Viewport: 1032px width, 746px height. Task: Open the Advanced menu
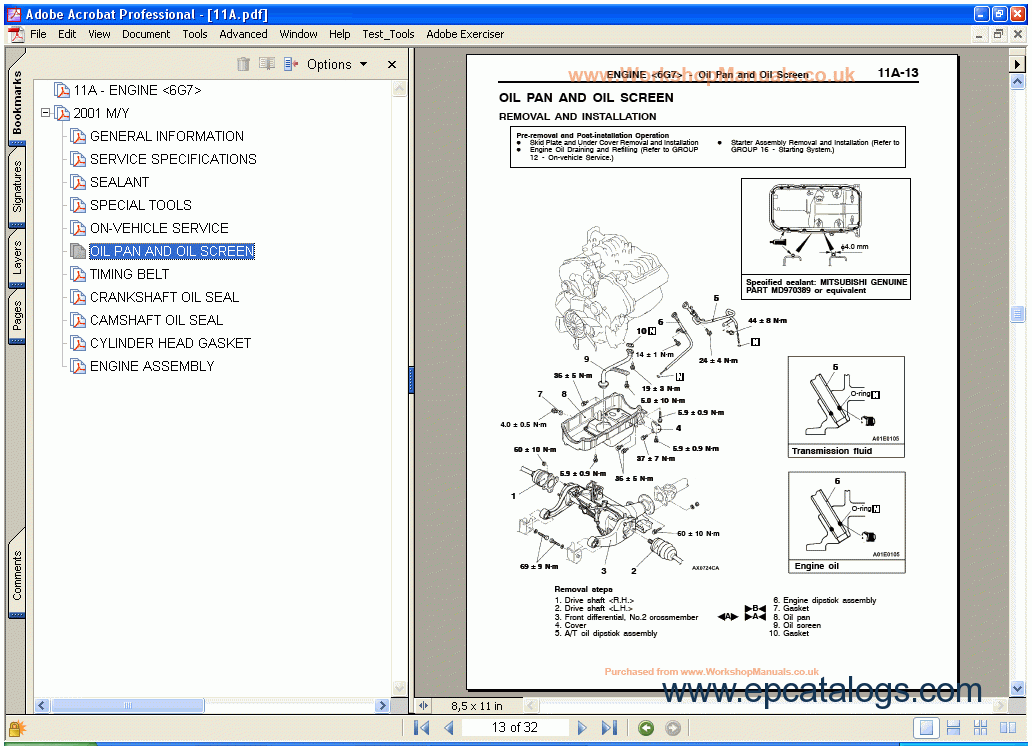point(244,34)
